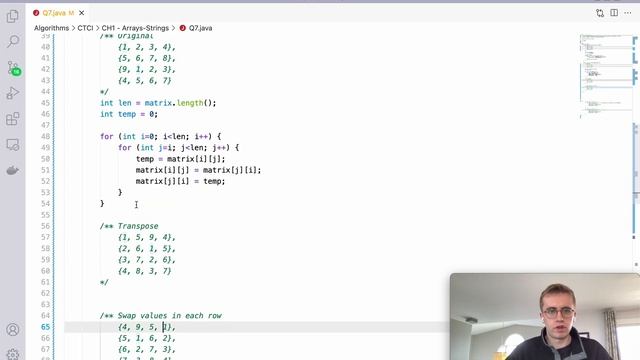Click line number 65 in gutter

[x=45, y=327]
